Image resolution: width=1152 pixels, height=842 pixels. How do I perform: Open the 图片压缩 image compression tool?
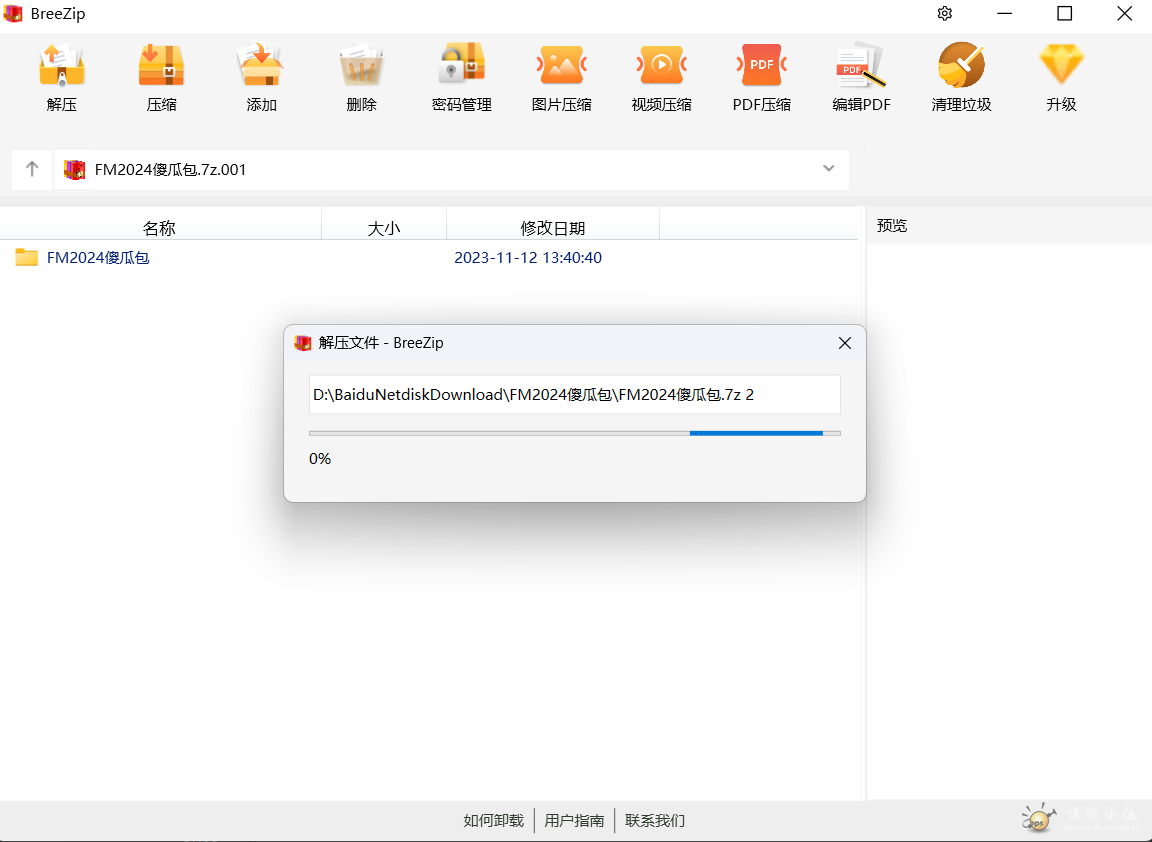tap(561, 66)
